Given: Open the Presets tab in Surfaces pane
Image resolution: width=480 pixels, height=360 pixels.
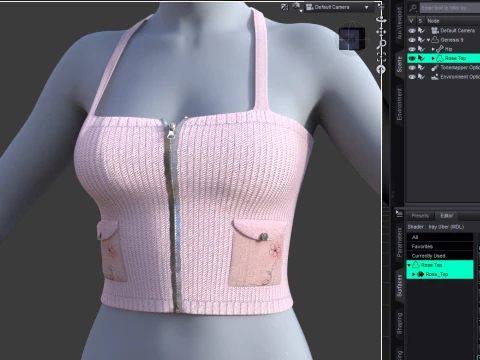Looking at the screenshot, I should click(x=420, y=216).
